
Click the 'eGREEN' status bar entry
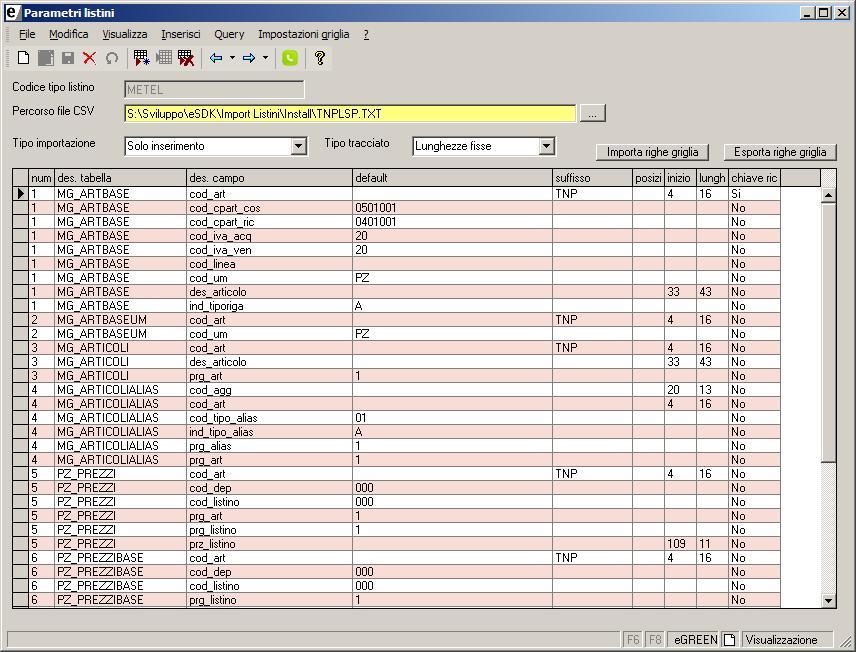pos(695,639)
